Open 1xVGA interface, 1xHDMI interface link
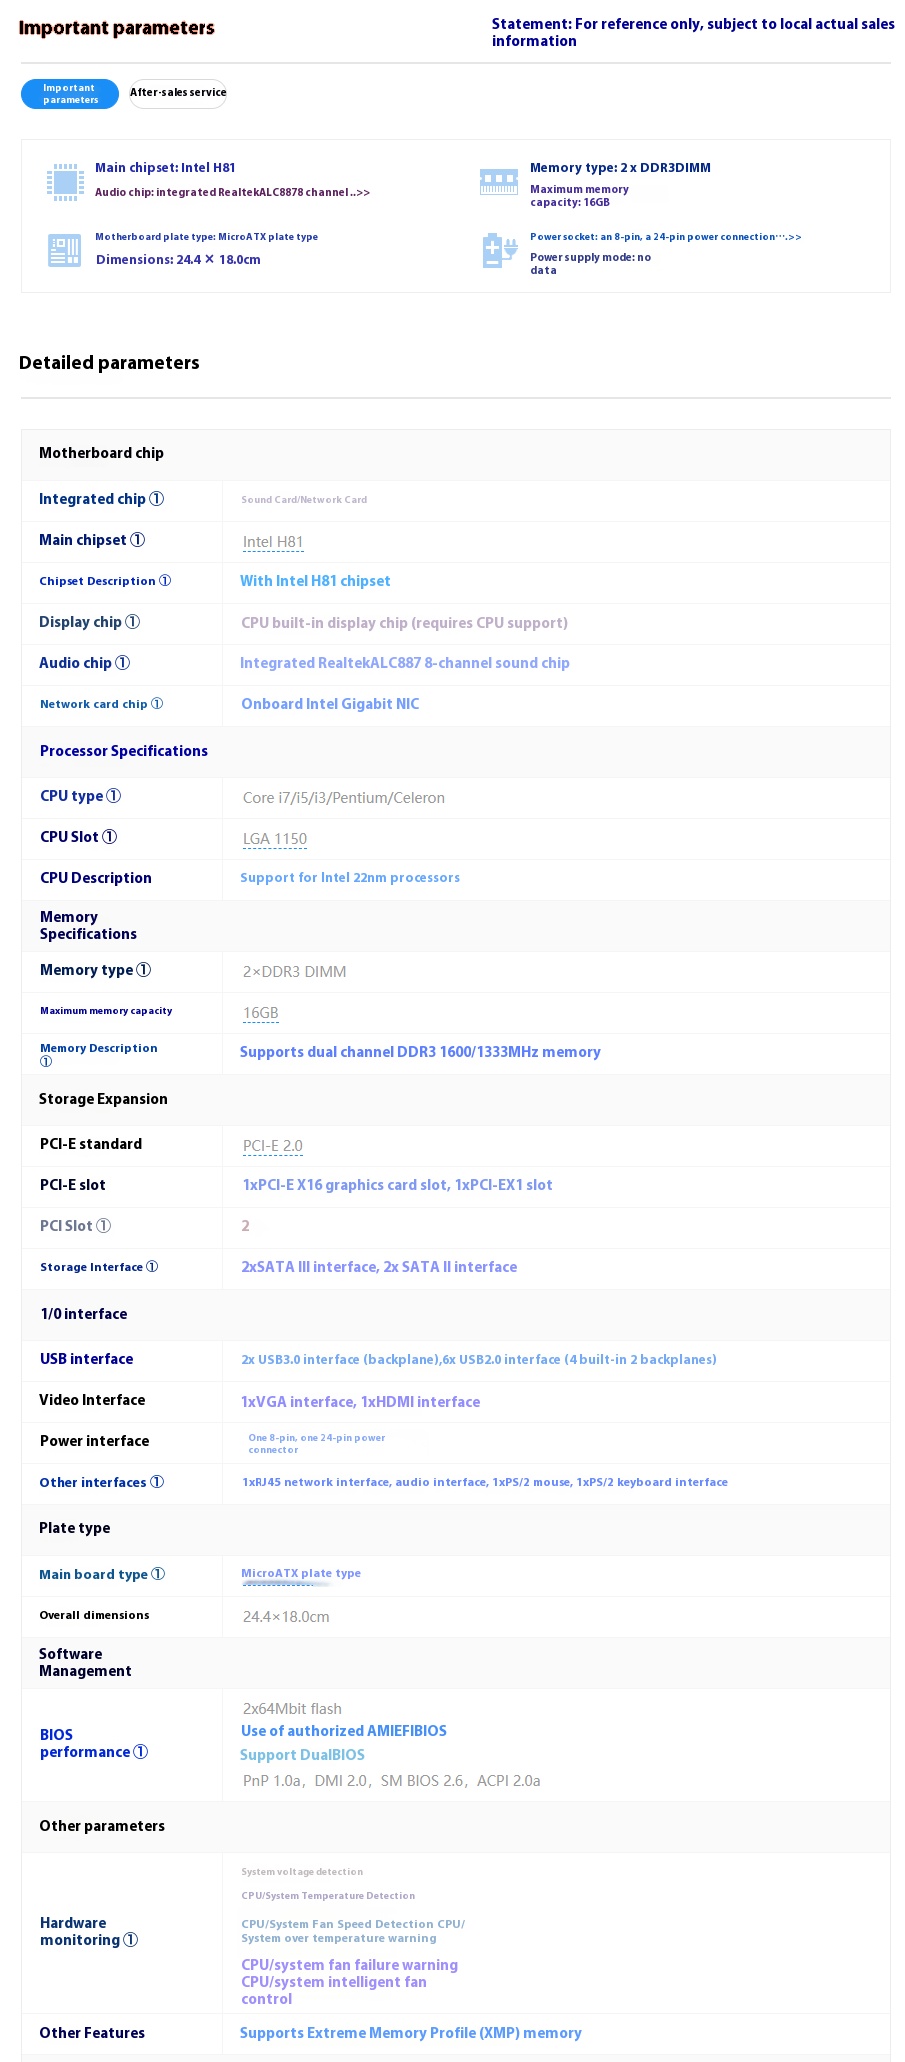This screenshot has height=2062, width=905. point(360,1402)
